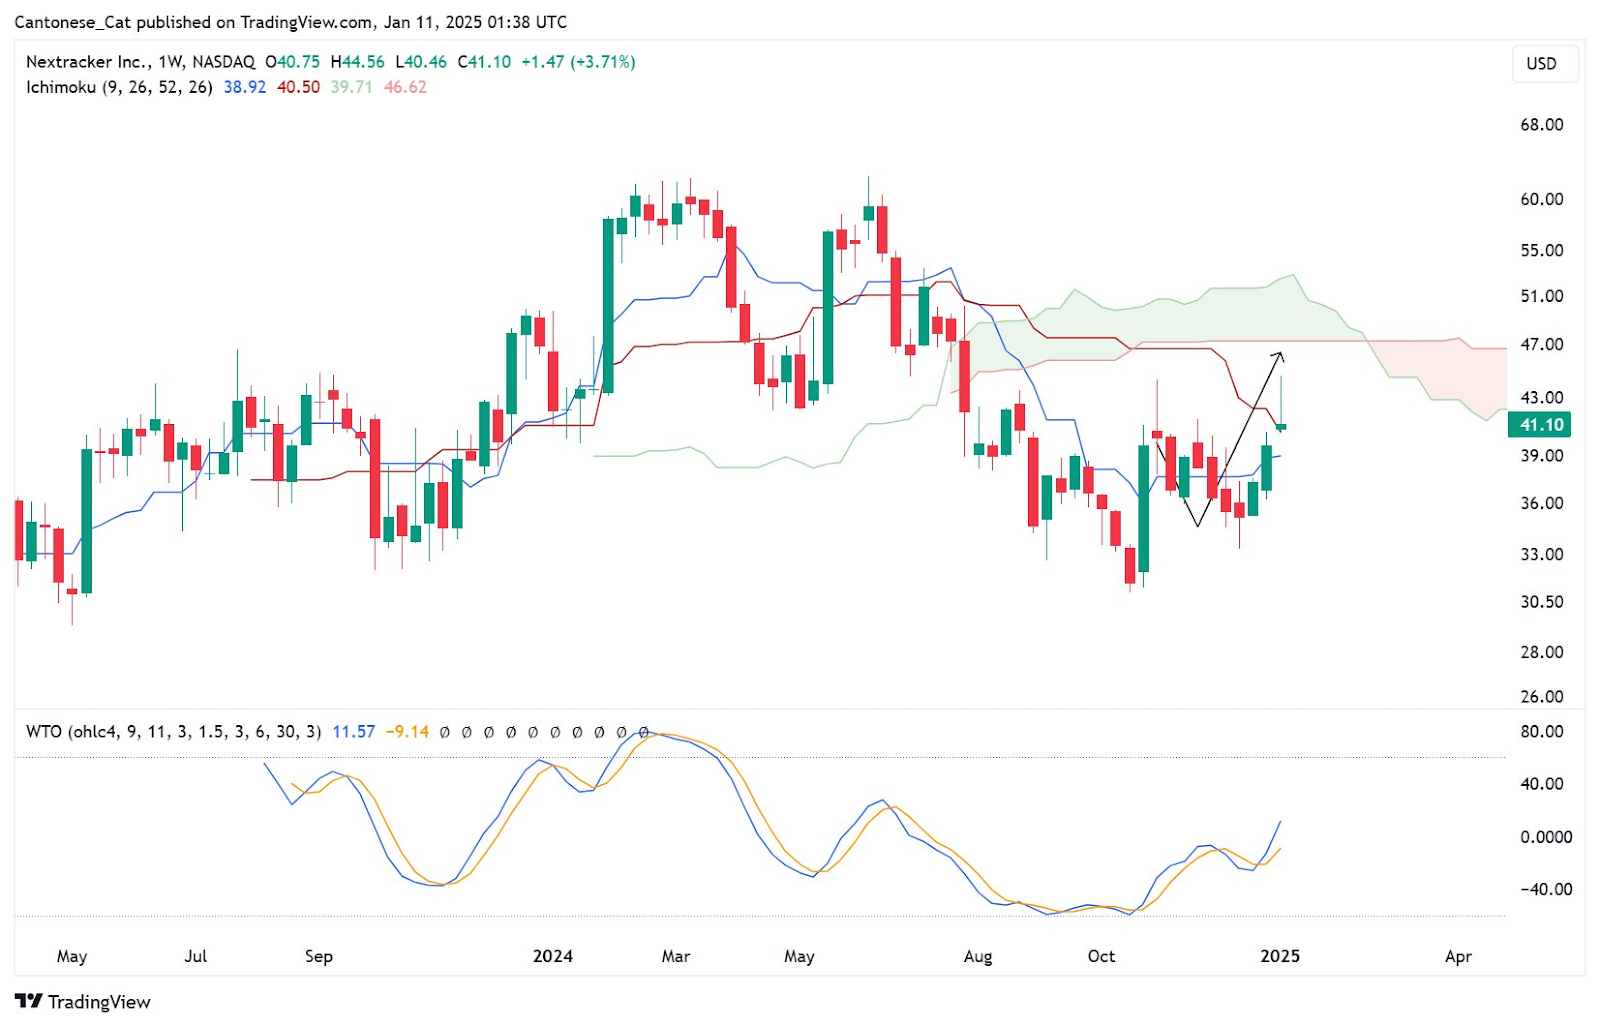Click the 33.00 price axis label

tap(1541, 554)
